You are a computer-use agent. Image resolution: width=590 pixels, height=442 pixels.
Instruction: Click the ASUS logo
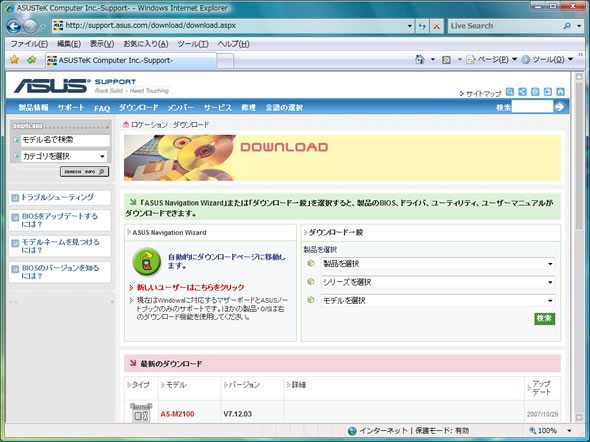click(x=52, y=86)
